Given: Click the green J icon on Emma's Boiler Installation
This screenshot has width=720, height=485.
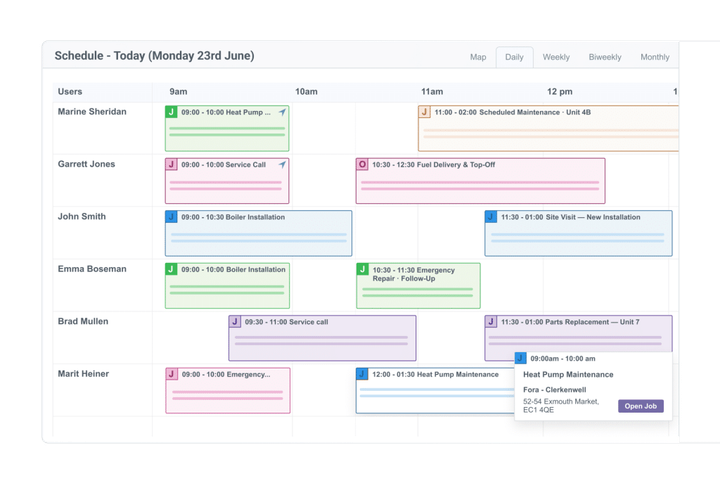Looking at the screenshot, I should 171,269.
